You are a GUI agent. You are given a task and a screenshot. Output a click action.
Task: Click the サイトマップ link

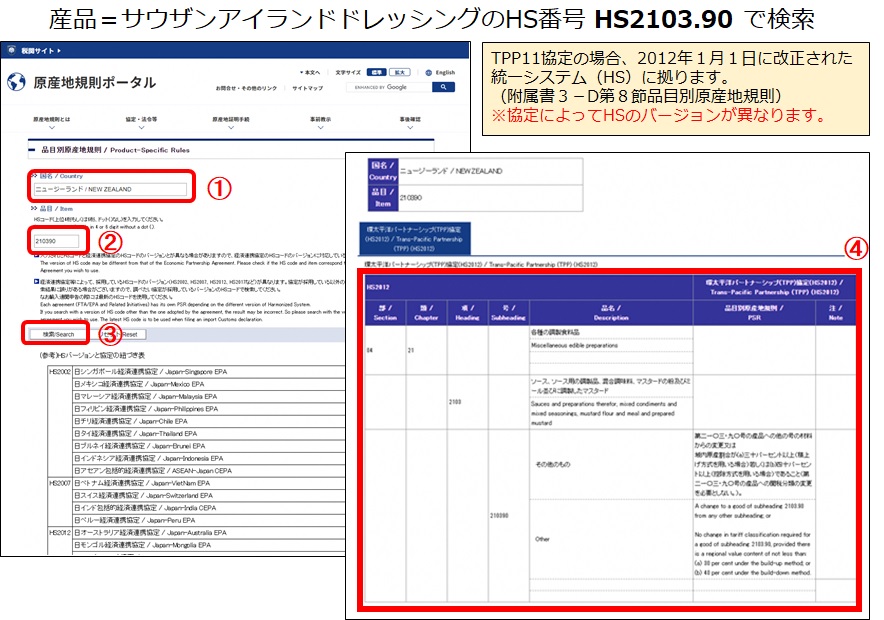(306, 89)
